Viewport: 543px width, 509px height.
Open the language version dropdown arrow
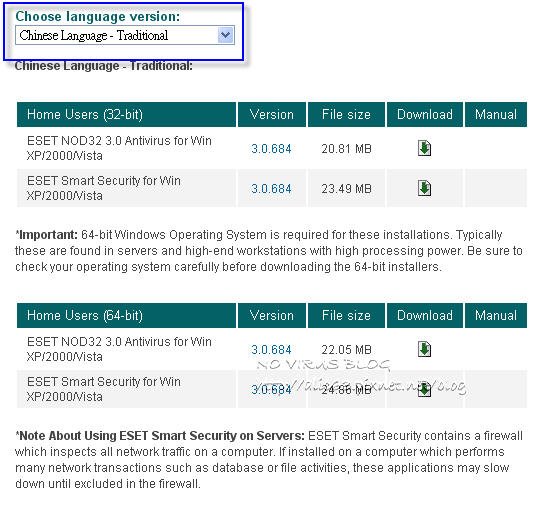[225, 35]
